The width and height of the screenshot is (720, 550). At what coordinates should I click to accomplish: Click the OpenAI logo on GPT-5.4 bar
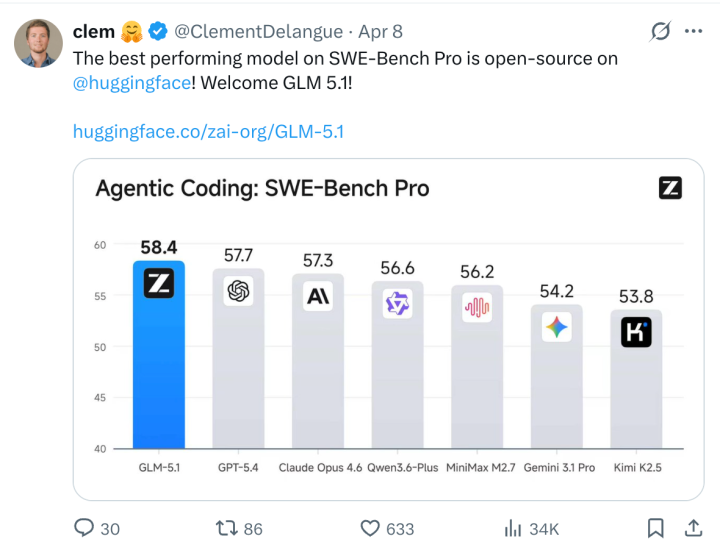coord(238,291)
